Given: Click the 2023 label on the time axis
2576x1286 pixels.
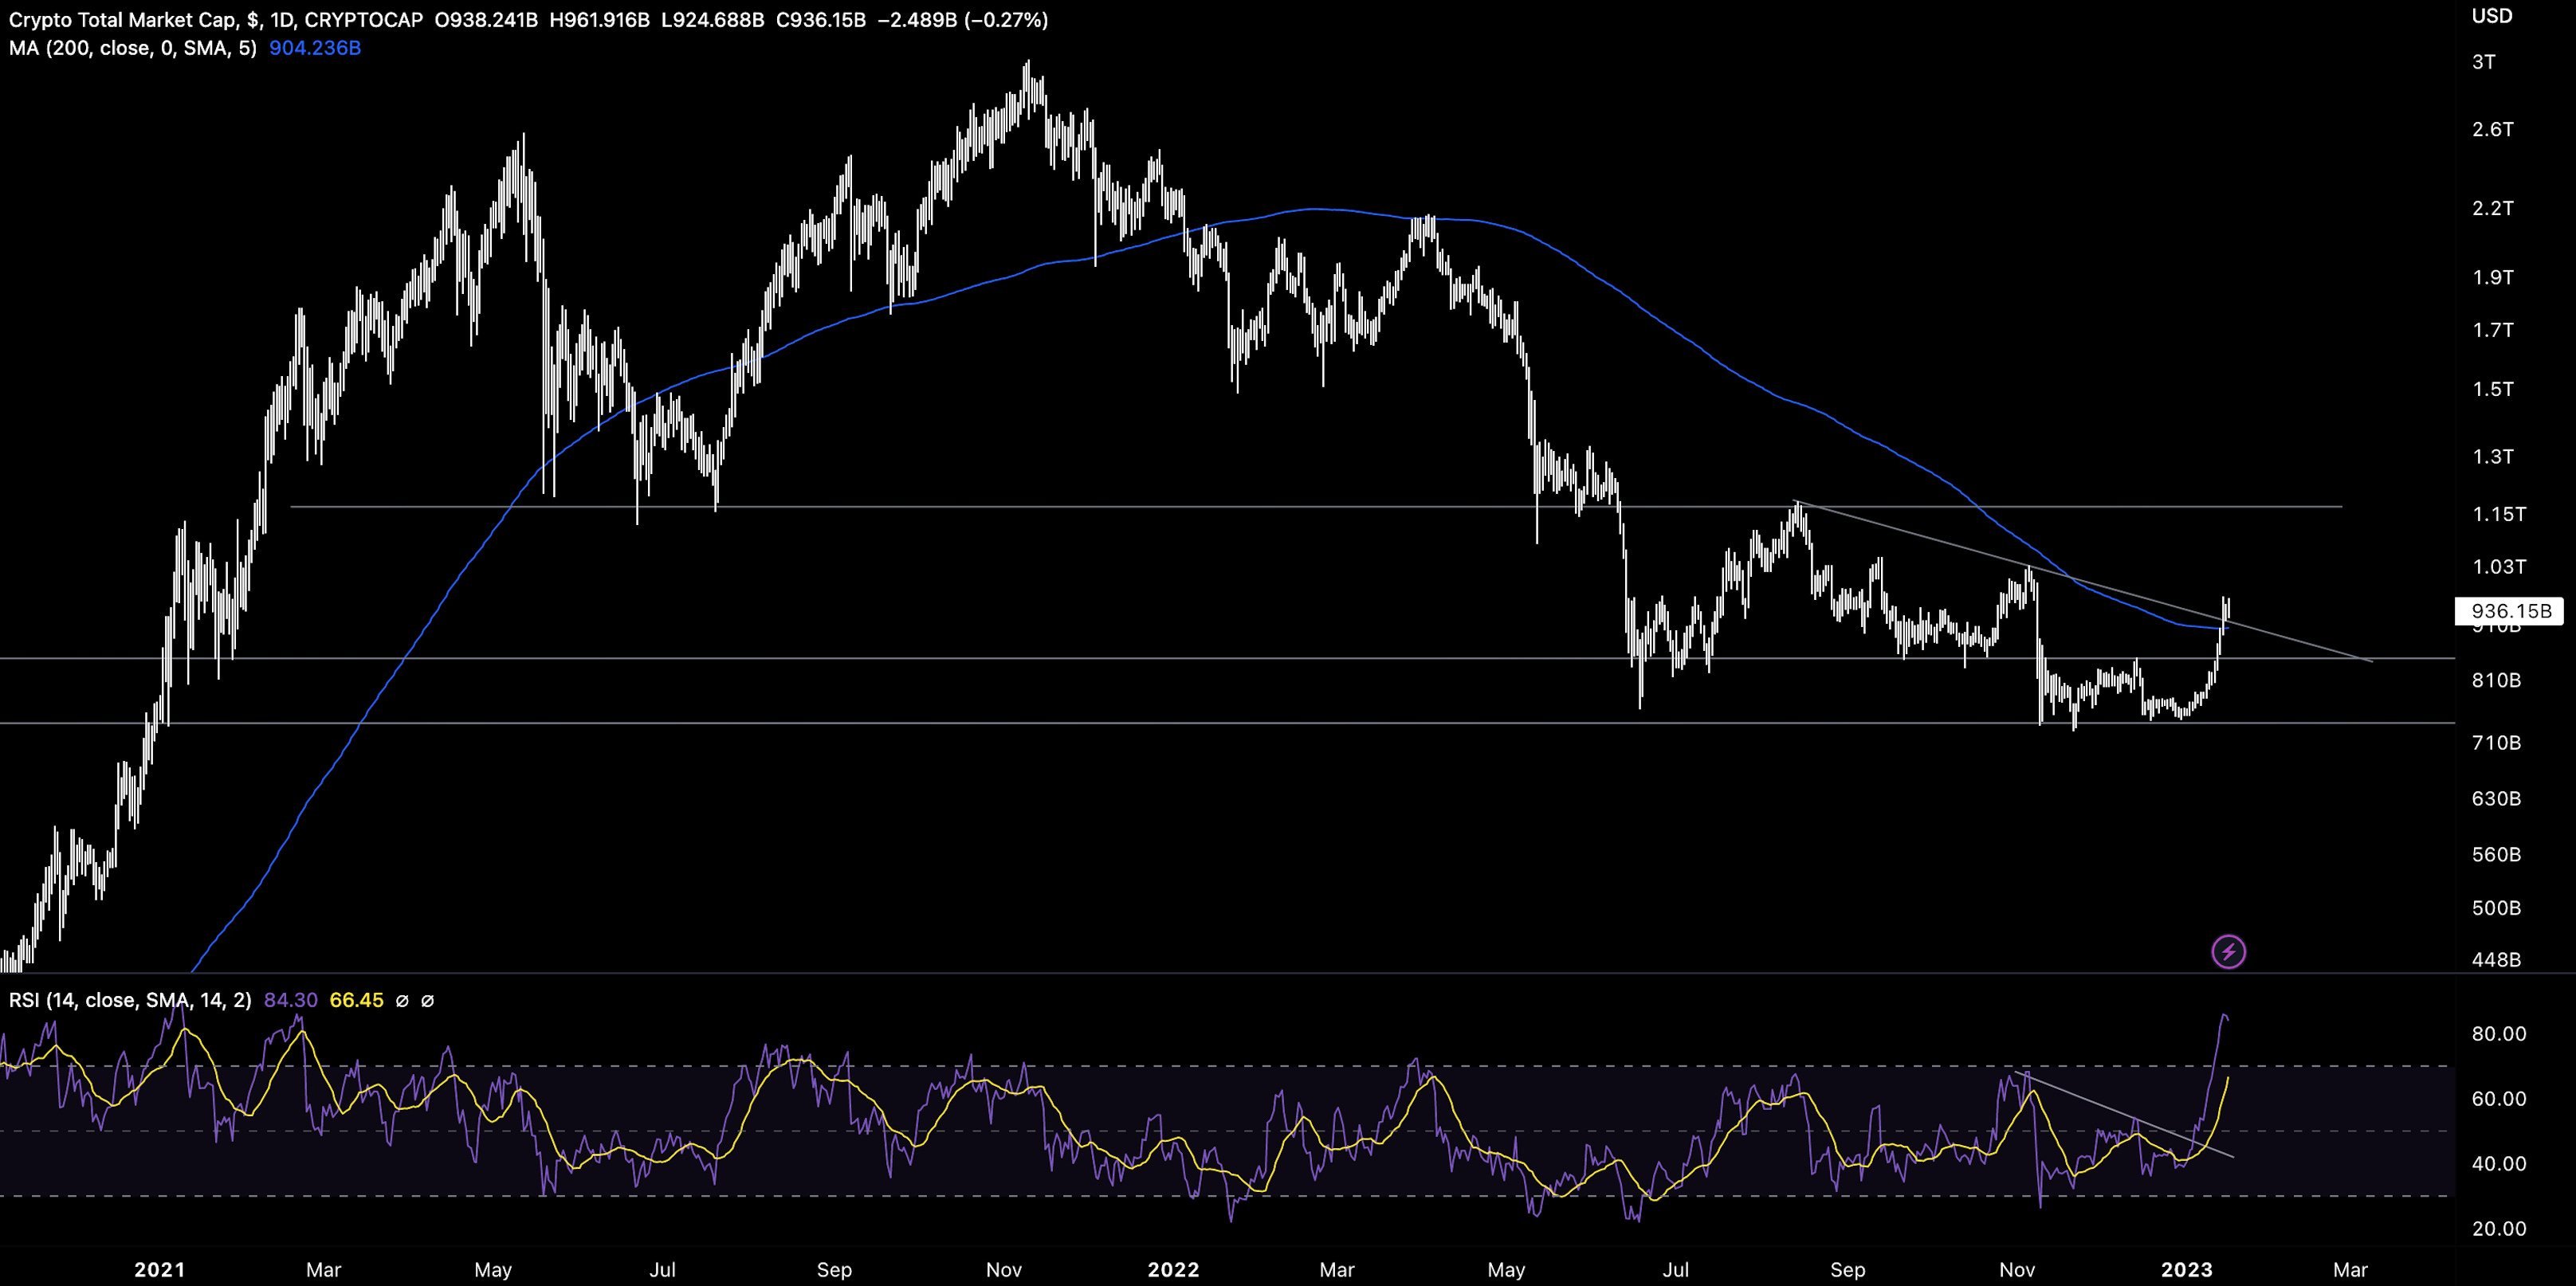Looking at the screenshot, I should point(2187,1270).
